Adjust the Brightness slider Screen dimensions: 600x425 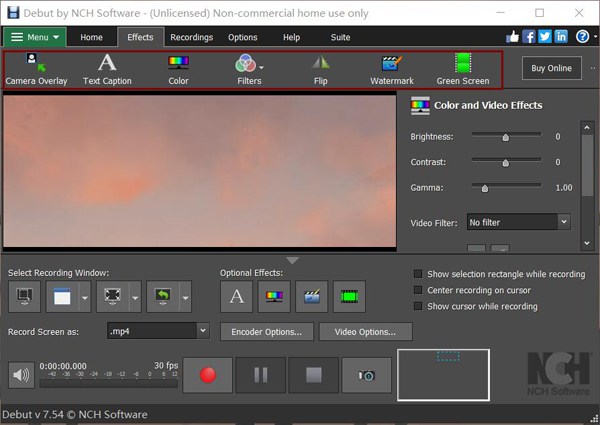point(506,137)
